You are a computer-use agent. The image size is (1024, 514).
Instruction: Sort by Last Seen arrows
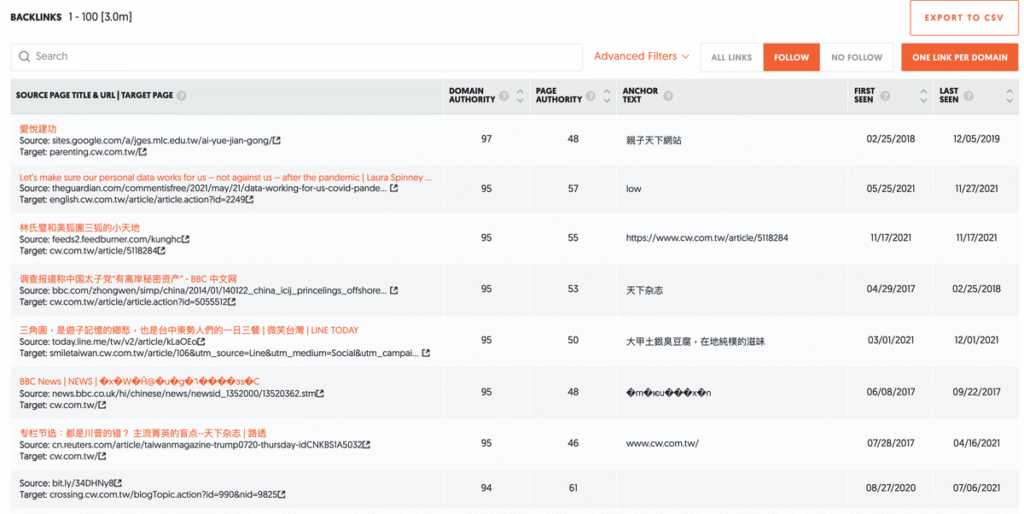[x=1010, y=96]
